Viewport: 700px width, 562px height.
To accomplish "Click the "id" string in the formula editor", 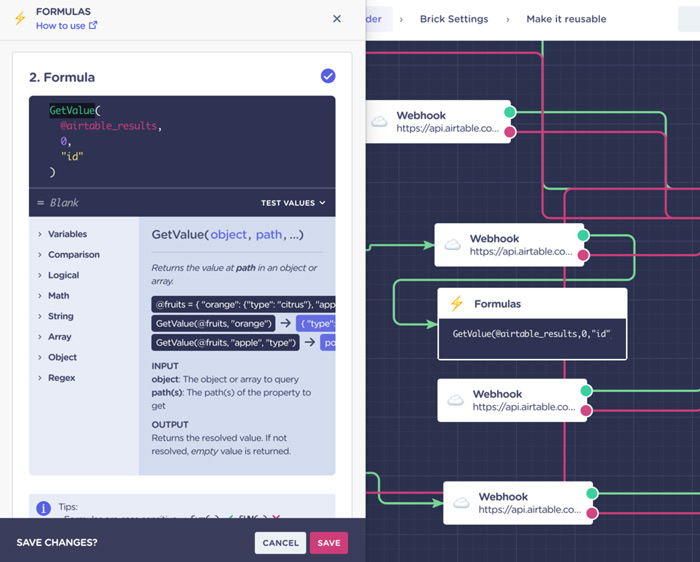I will (72, 156).
